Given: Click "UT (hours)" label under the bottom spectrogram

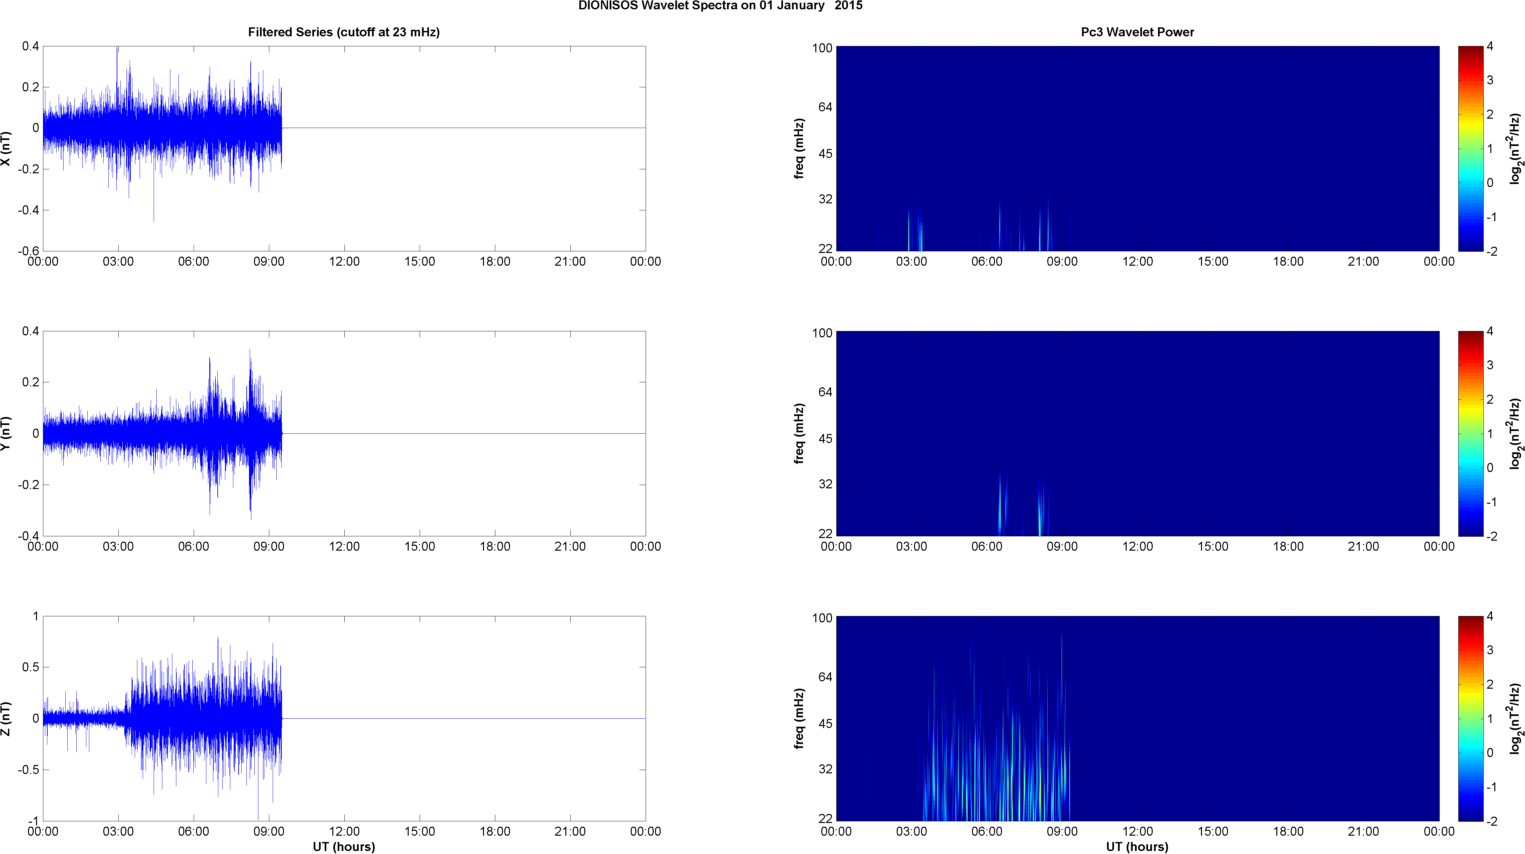Looking at the screenshot, I should coord(1137,847).
